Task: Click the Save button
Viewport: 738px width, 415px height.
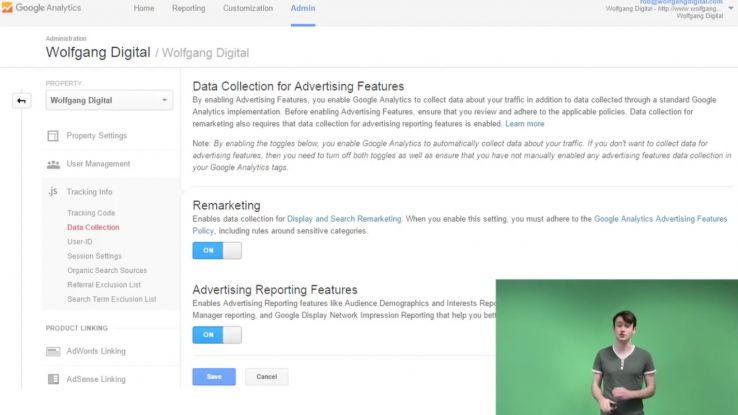Action: point(214,377)
